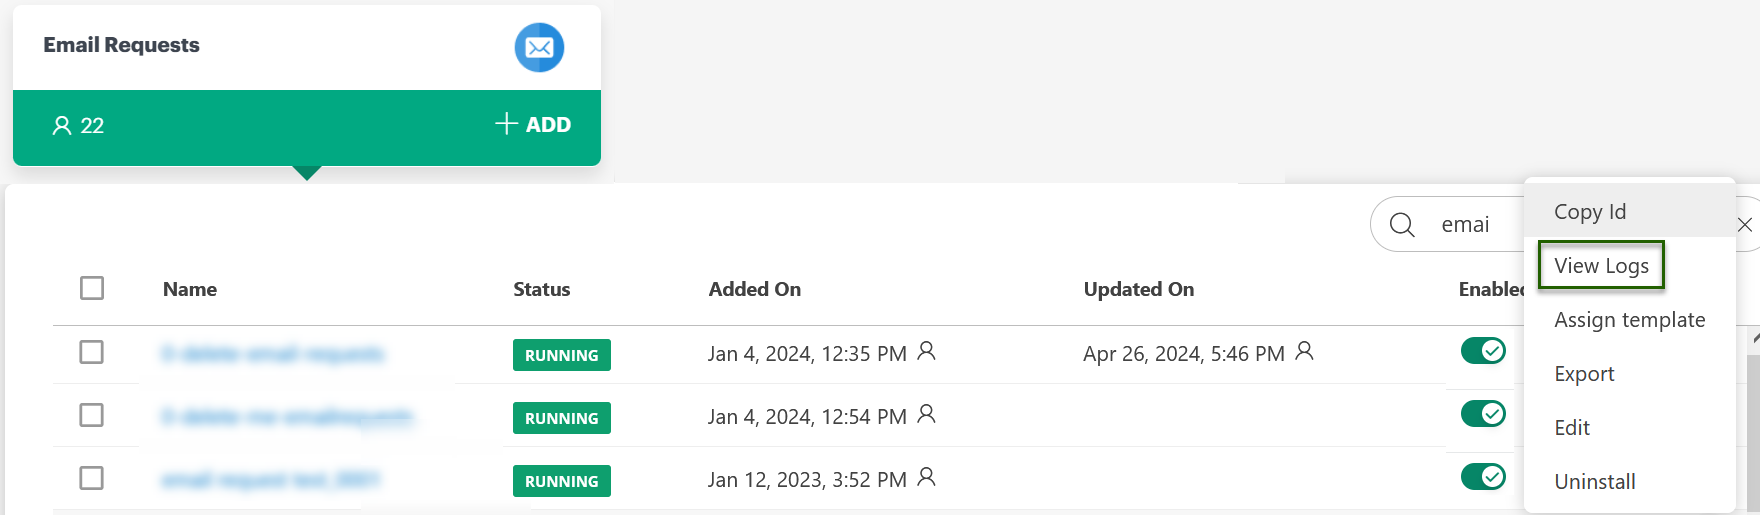Viewport: 1760px width, 515px height.
Task: Select Copy Id in the context menu
Action: pyautogui.click(x=1590, y=212)
